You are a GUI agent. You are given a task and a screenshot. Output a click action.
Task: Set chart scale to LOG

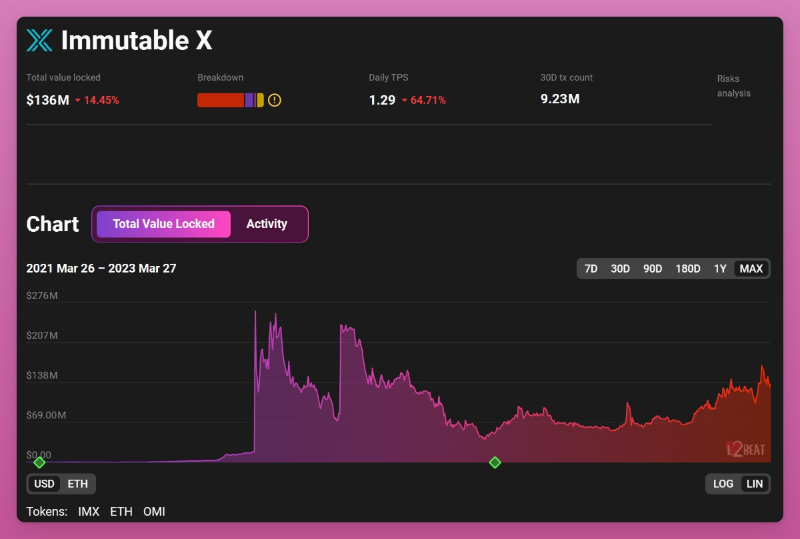[x=723, y=484]
